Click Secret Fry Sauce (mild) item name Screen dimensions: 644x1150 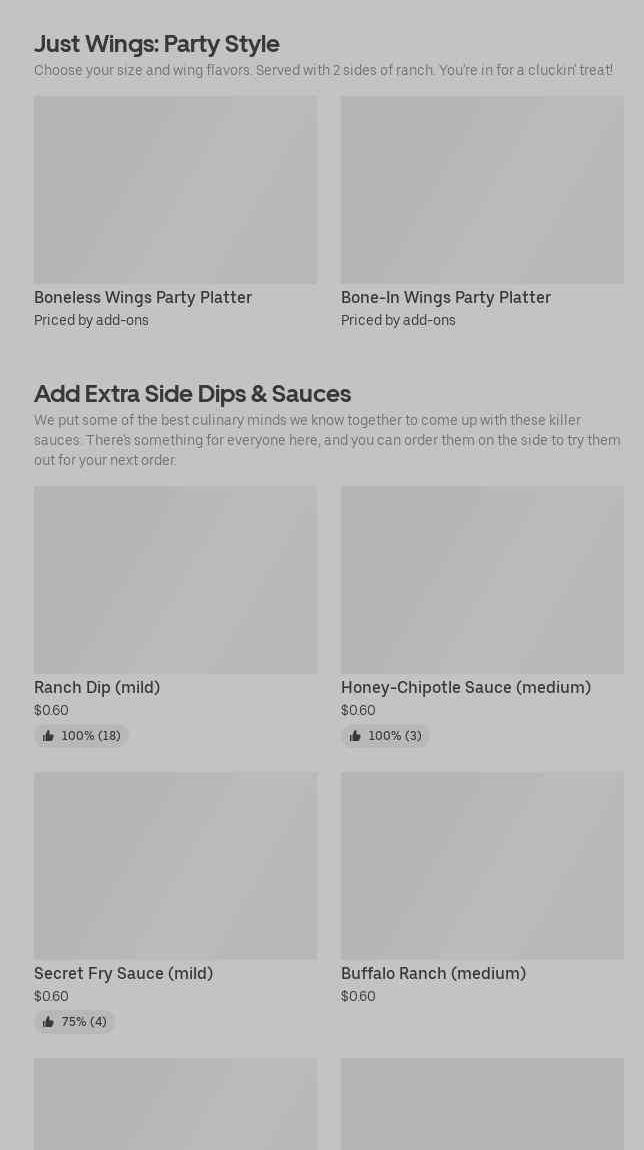(x=123, y=973)
